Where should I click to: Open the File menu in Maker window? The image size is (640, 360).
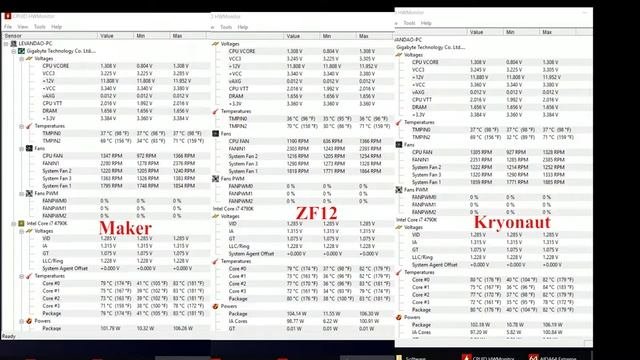coord(8,27)
